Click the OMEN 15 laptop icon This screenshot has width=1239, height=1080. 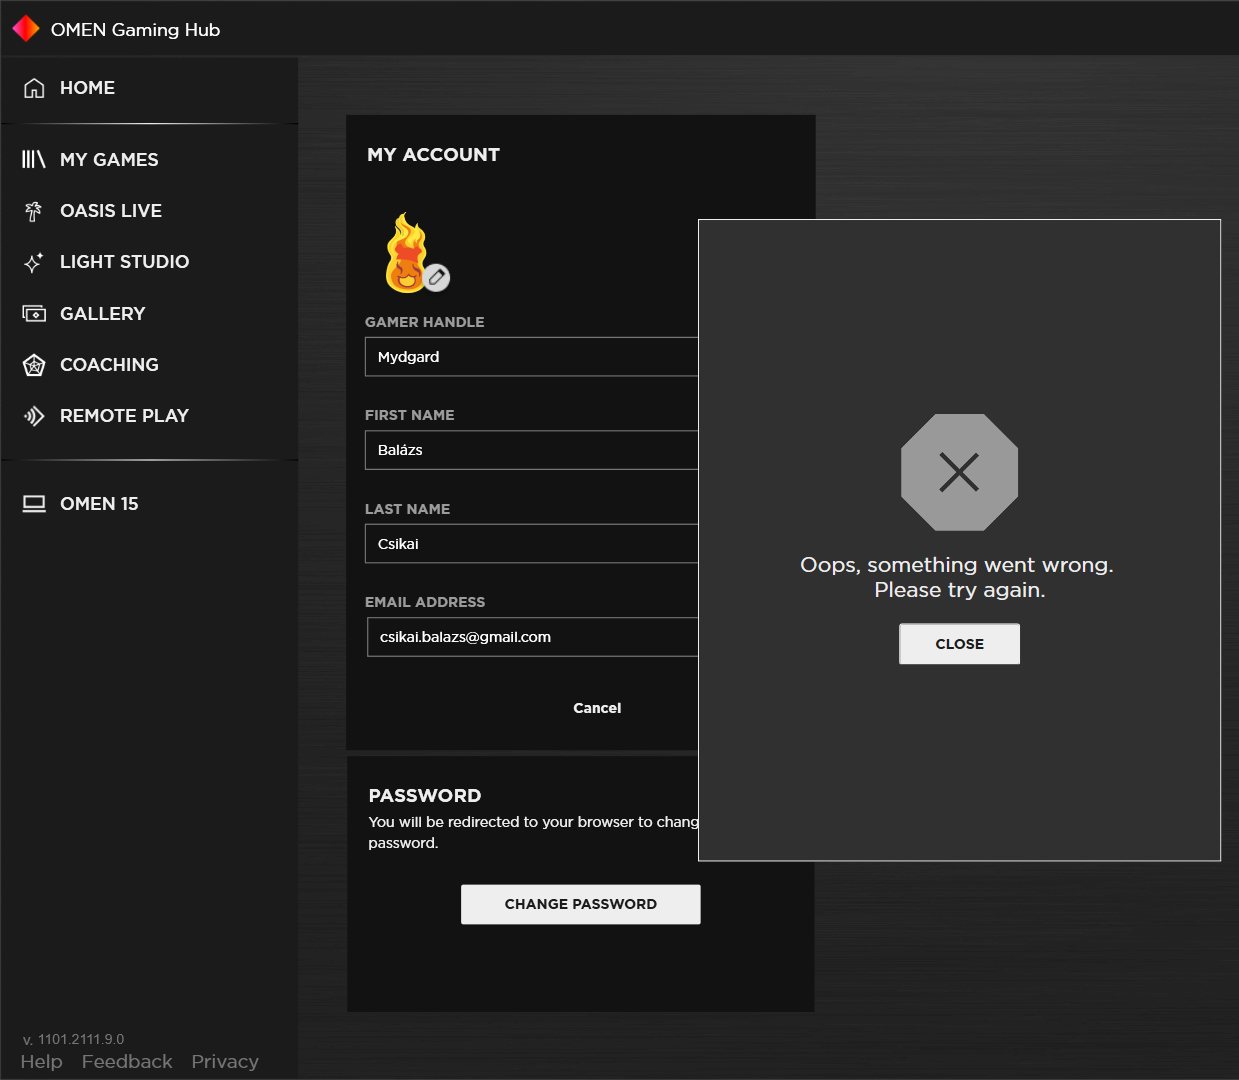34,504
